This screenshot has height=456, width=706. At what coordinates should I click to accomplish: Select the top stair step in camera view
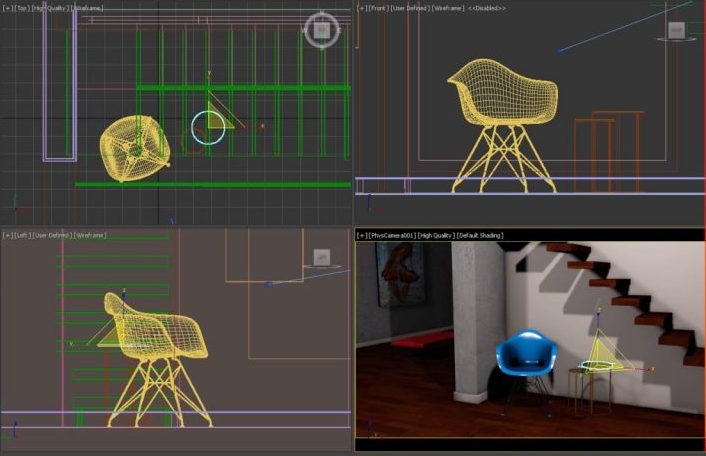click(568, 248)
